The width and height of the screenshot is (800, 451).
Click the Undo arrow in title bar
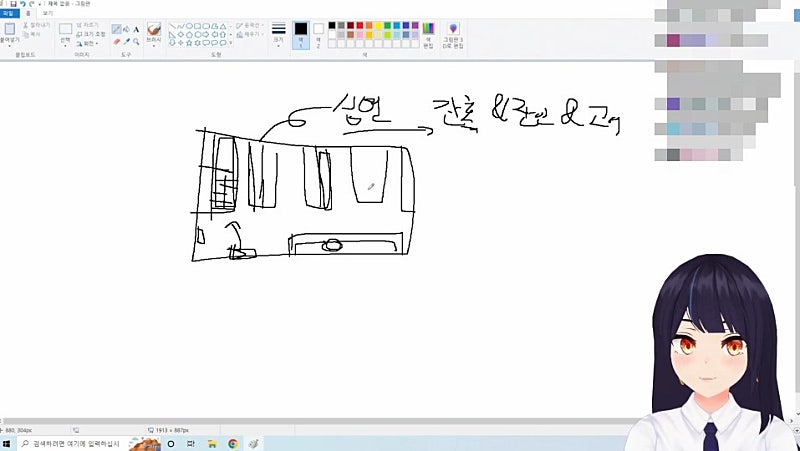[x=21, y=4]
